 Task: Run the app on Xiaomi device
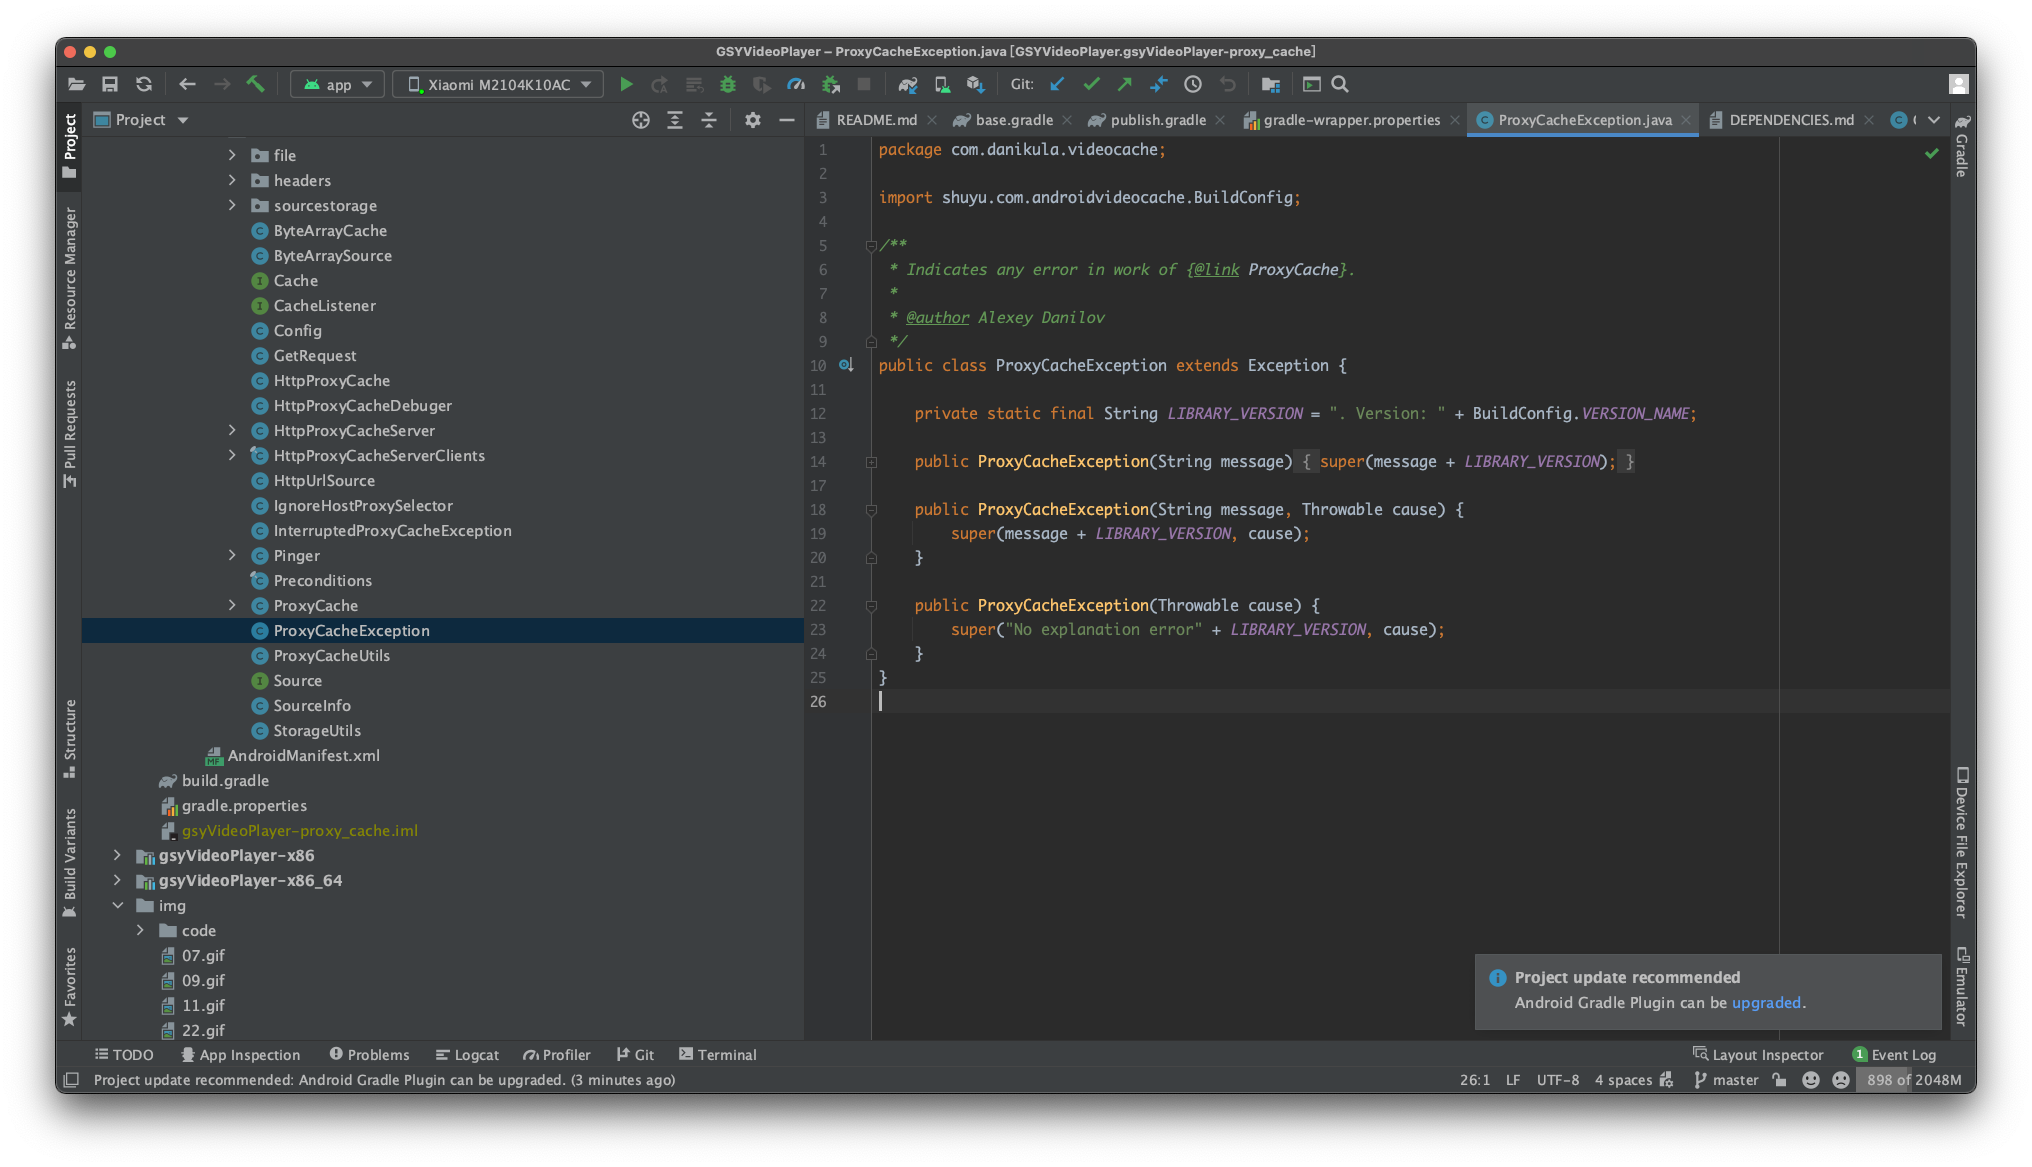pos(627,84)
